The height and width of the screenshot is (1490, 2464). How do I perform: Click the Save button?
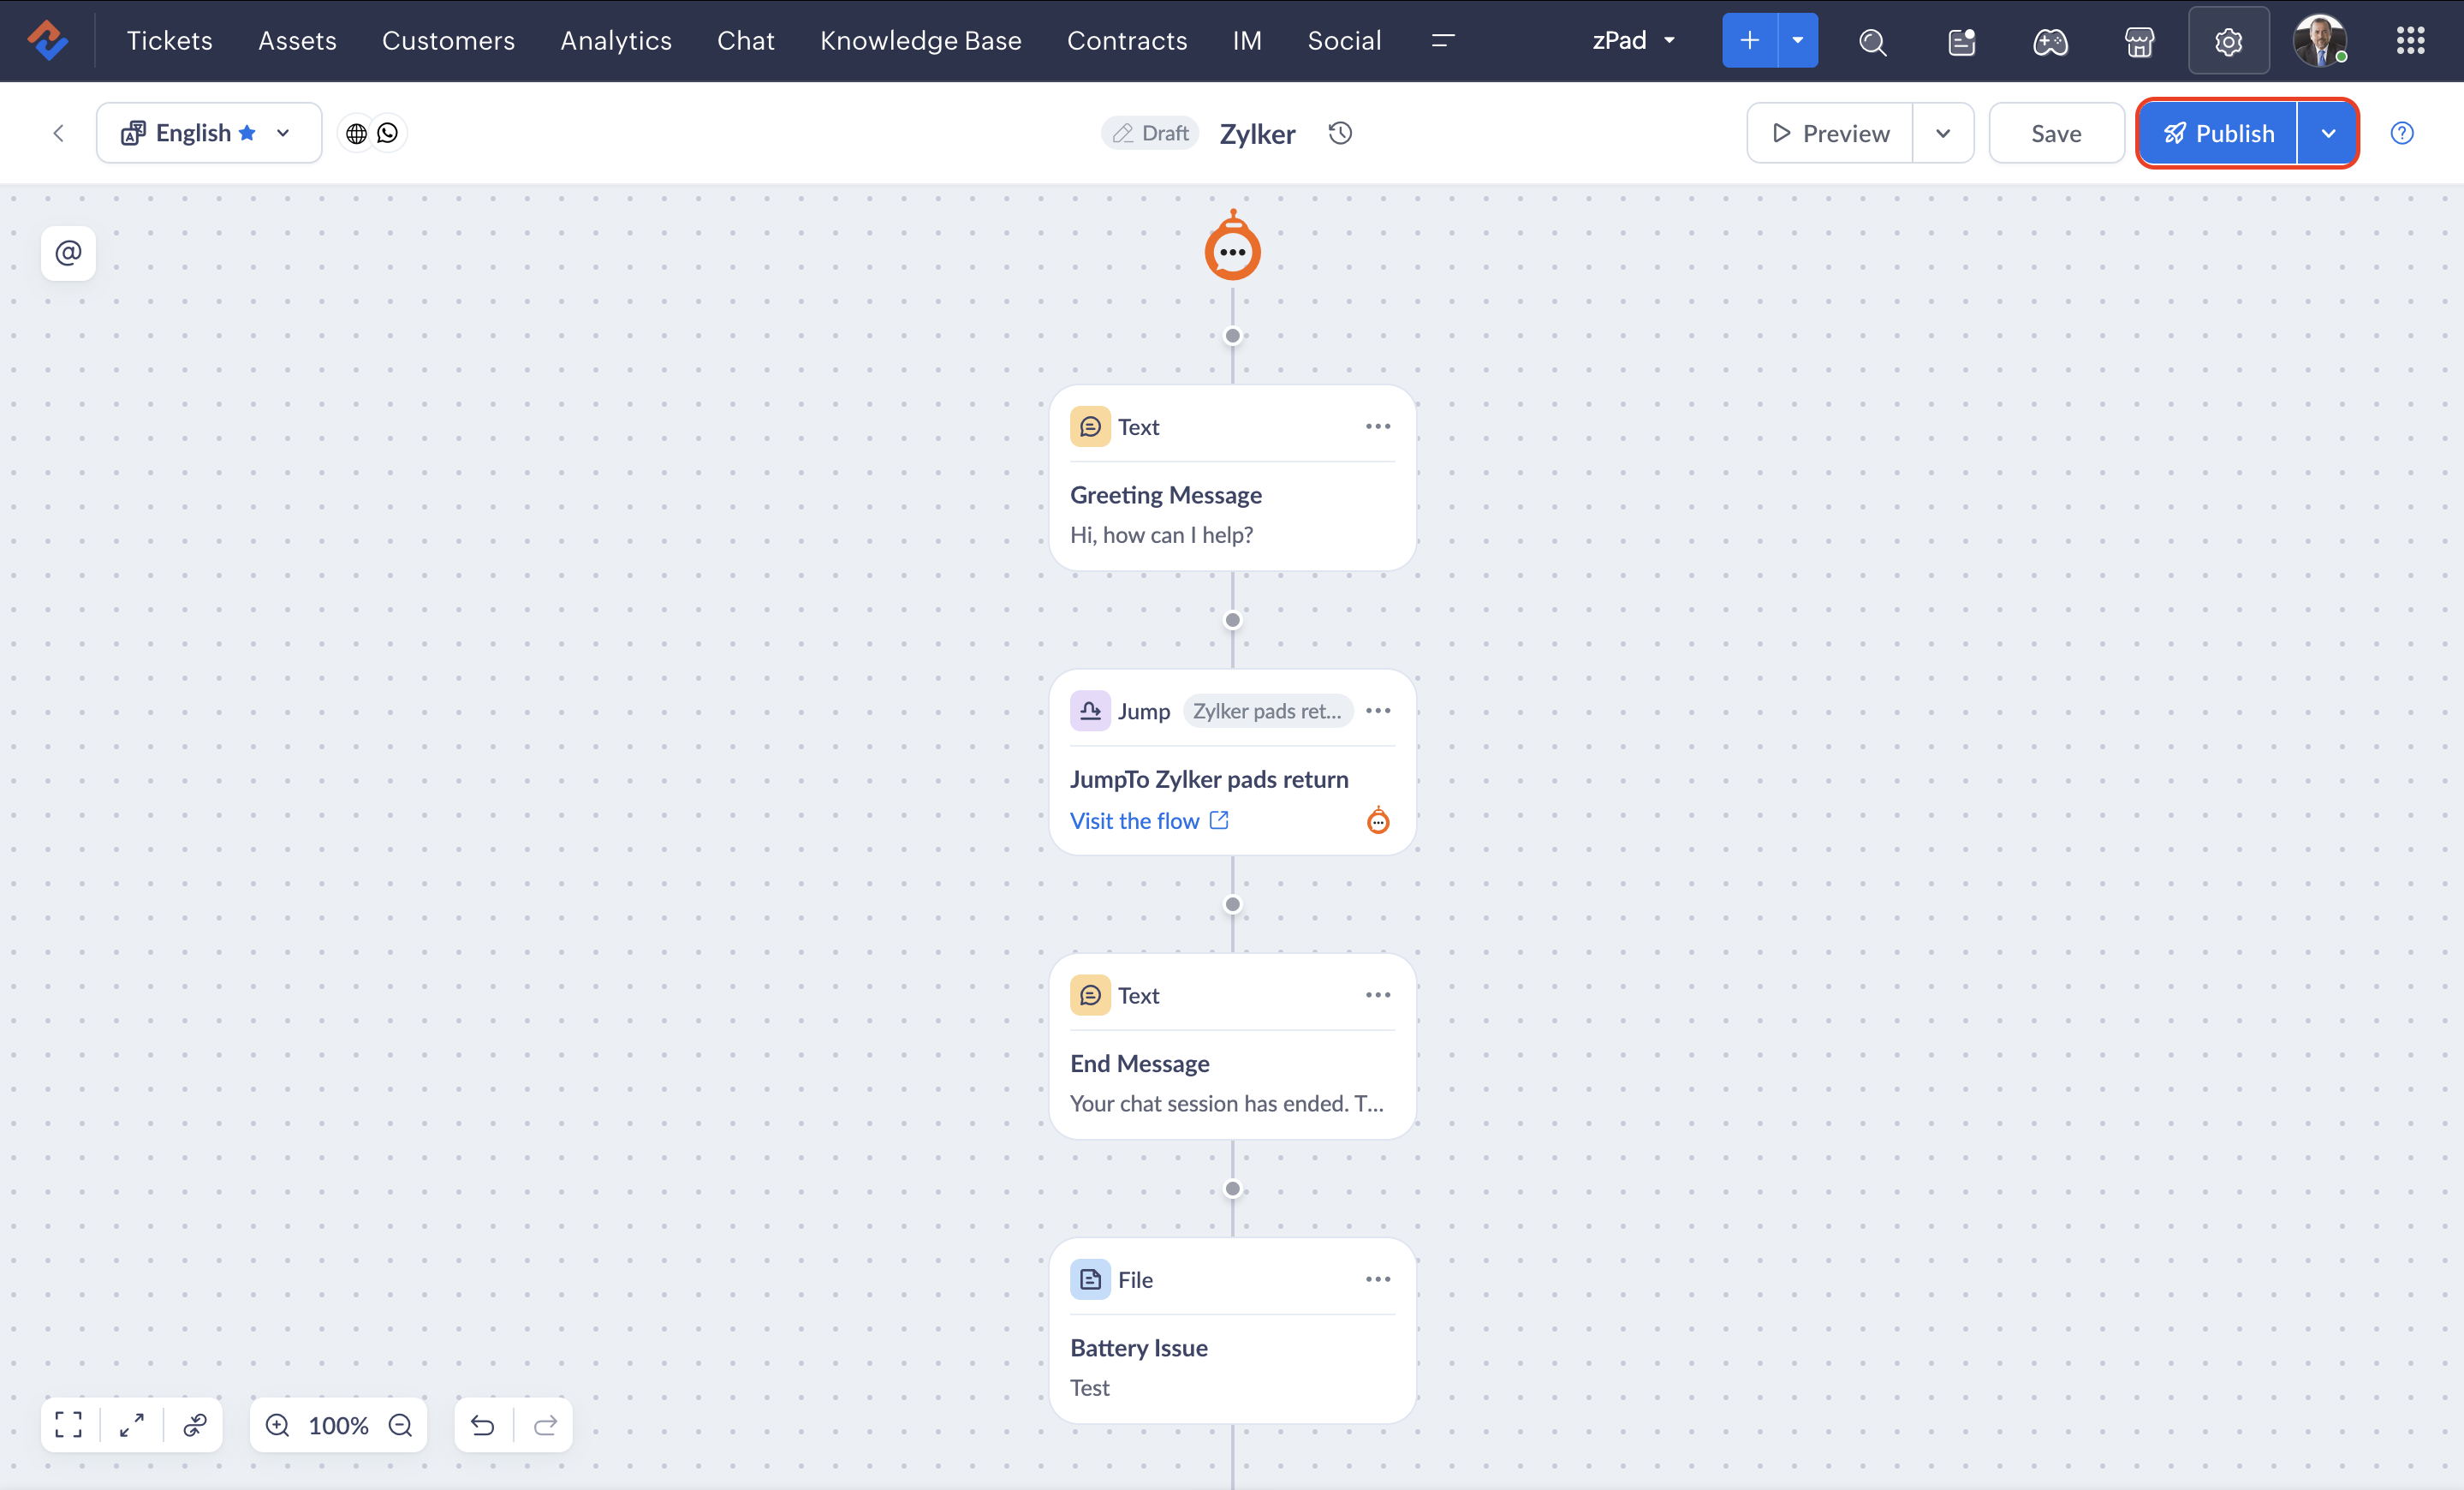point(2055,133)
